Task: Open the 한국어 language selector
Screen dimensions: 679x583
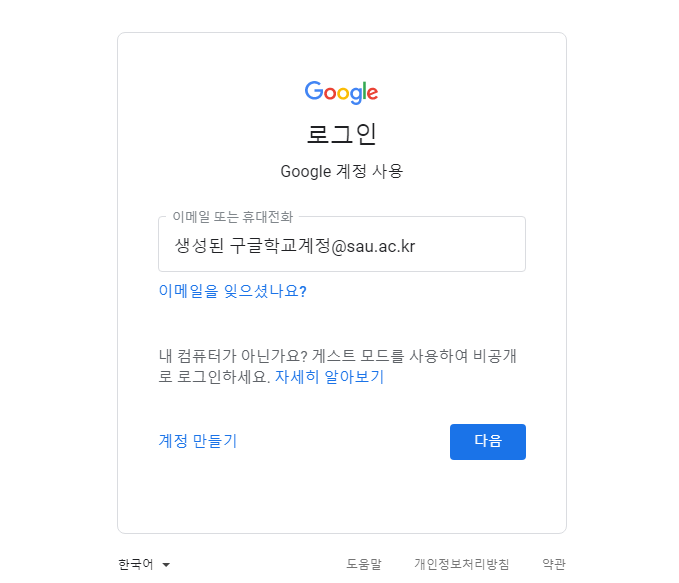Action: tap(144, 564)
